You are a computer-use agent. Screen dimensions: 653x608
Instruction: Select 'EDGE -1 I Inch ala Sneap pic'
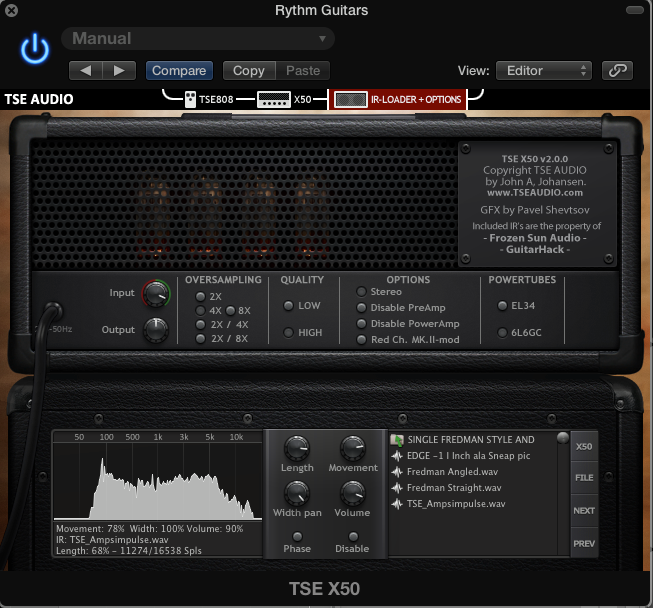pos(469,456)
